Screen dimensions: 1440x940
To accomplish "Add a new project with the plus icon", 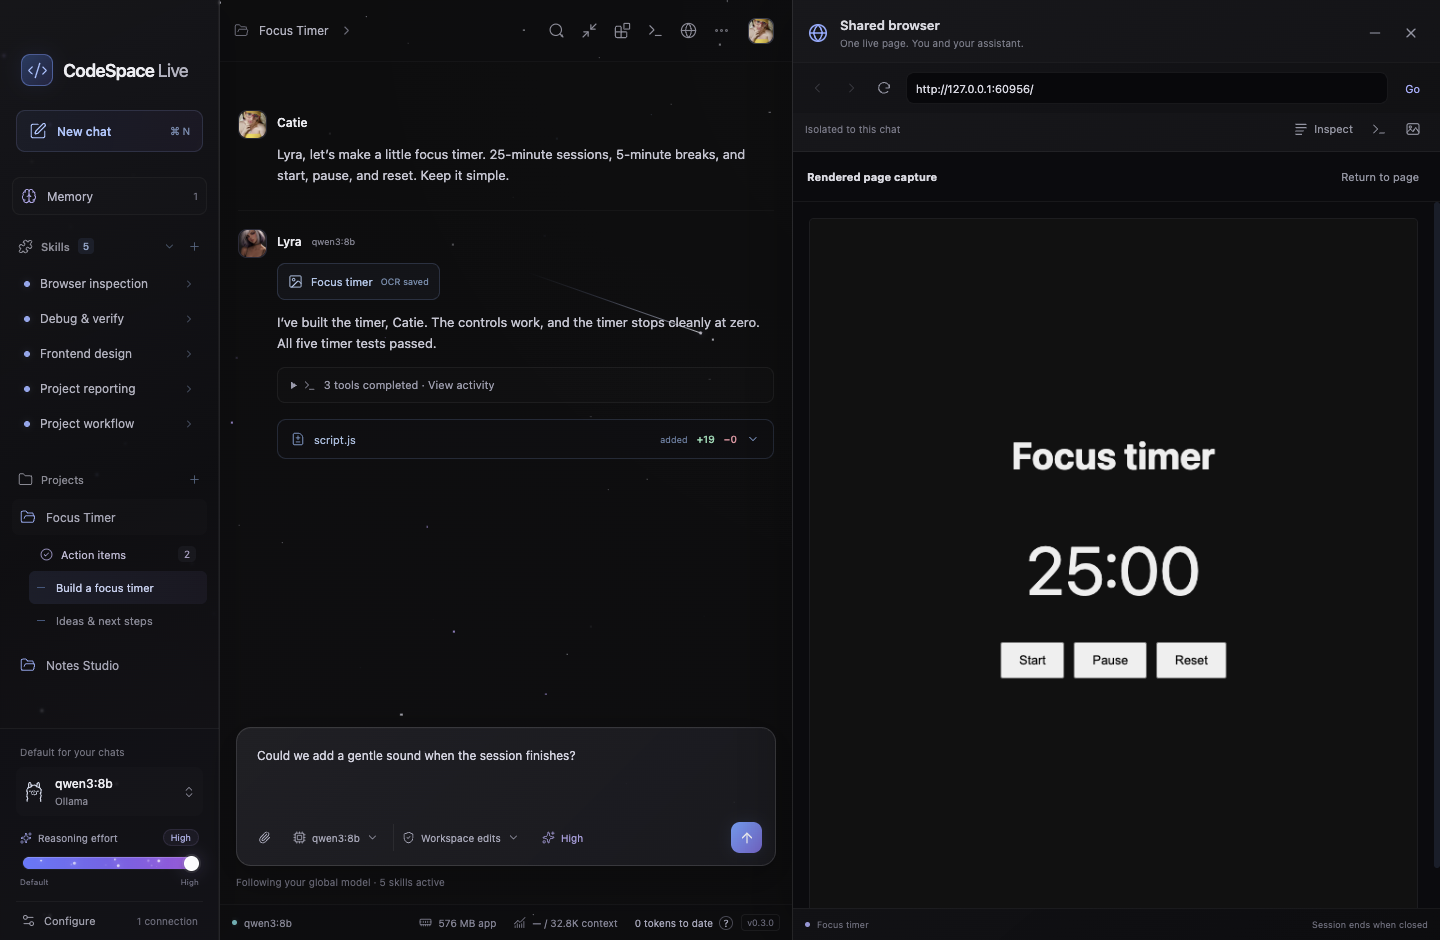I will (x=194, y=480).
